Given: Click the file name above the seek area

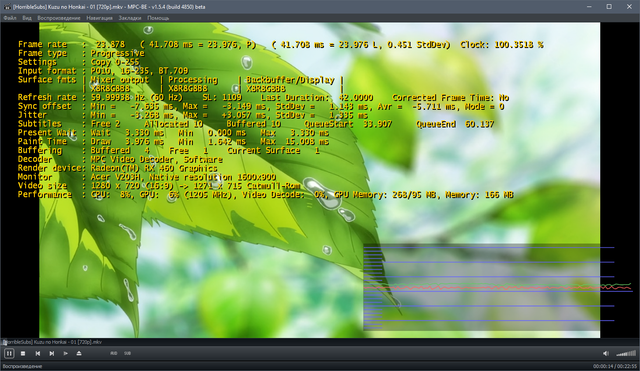Looking at the screenshot, I should click(x=52, y=342).
